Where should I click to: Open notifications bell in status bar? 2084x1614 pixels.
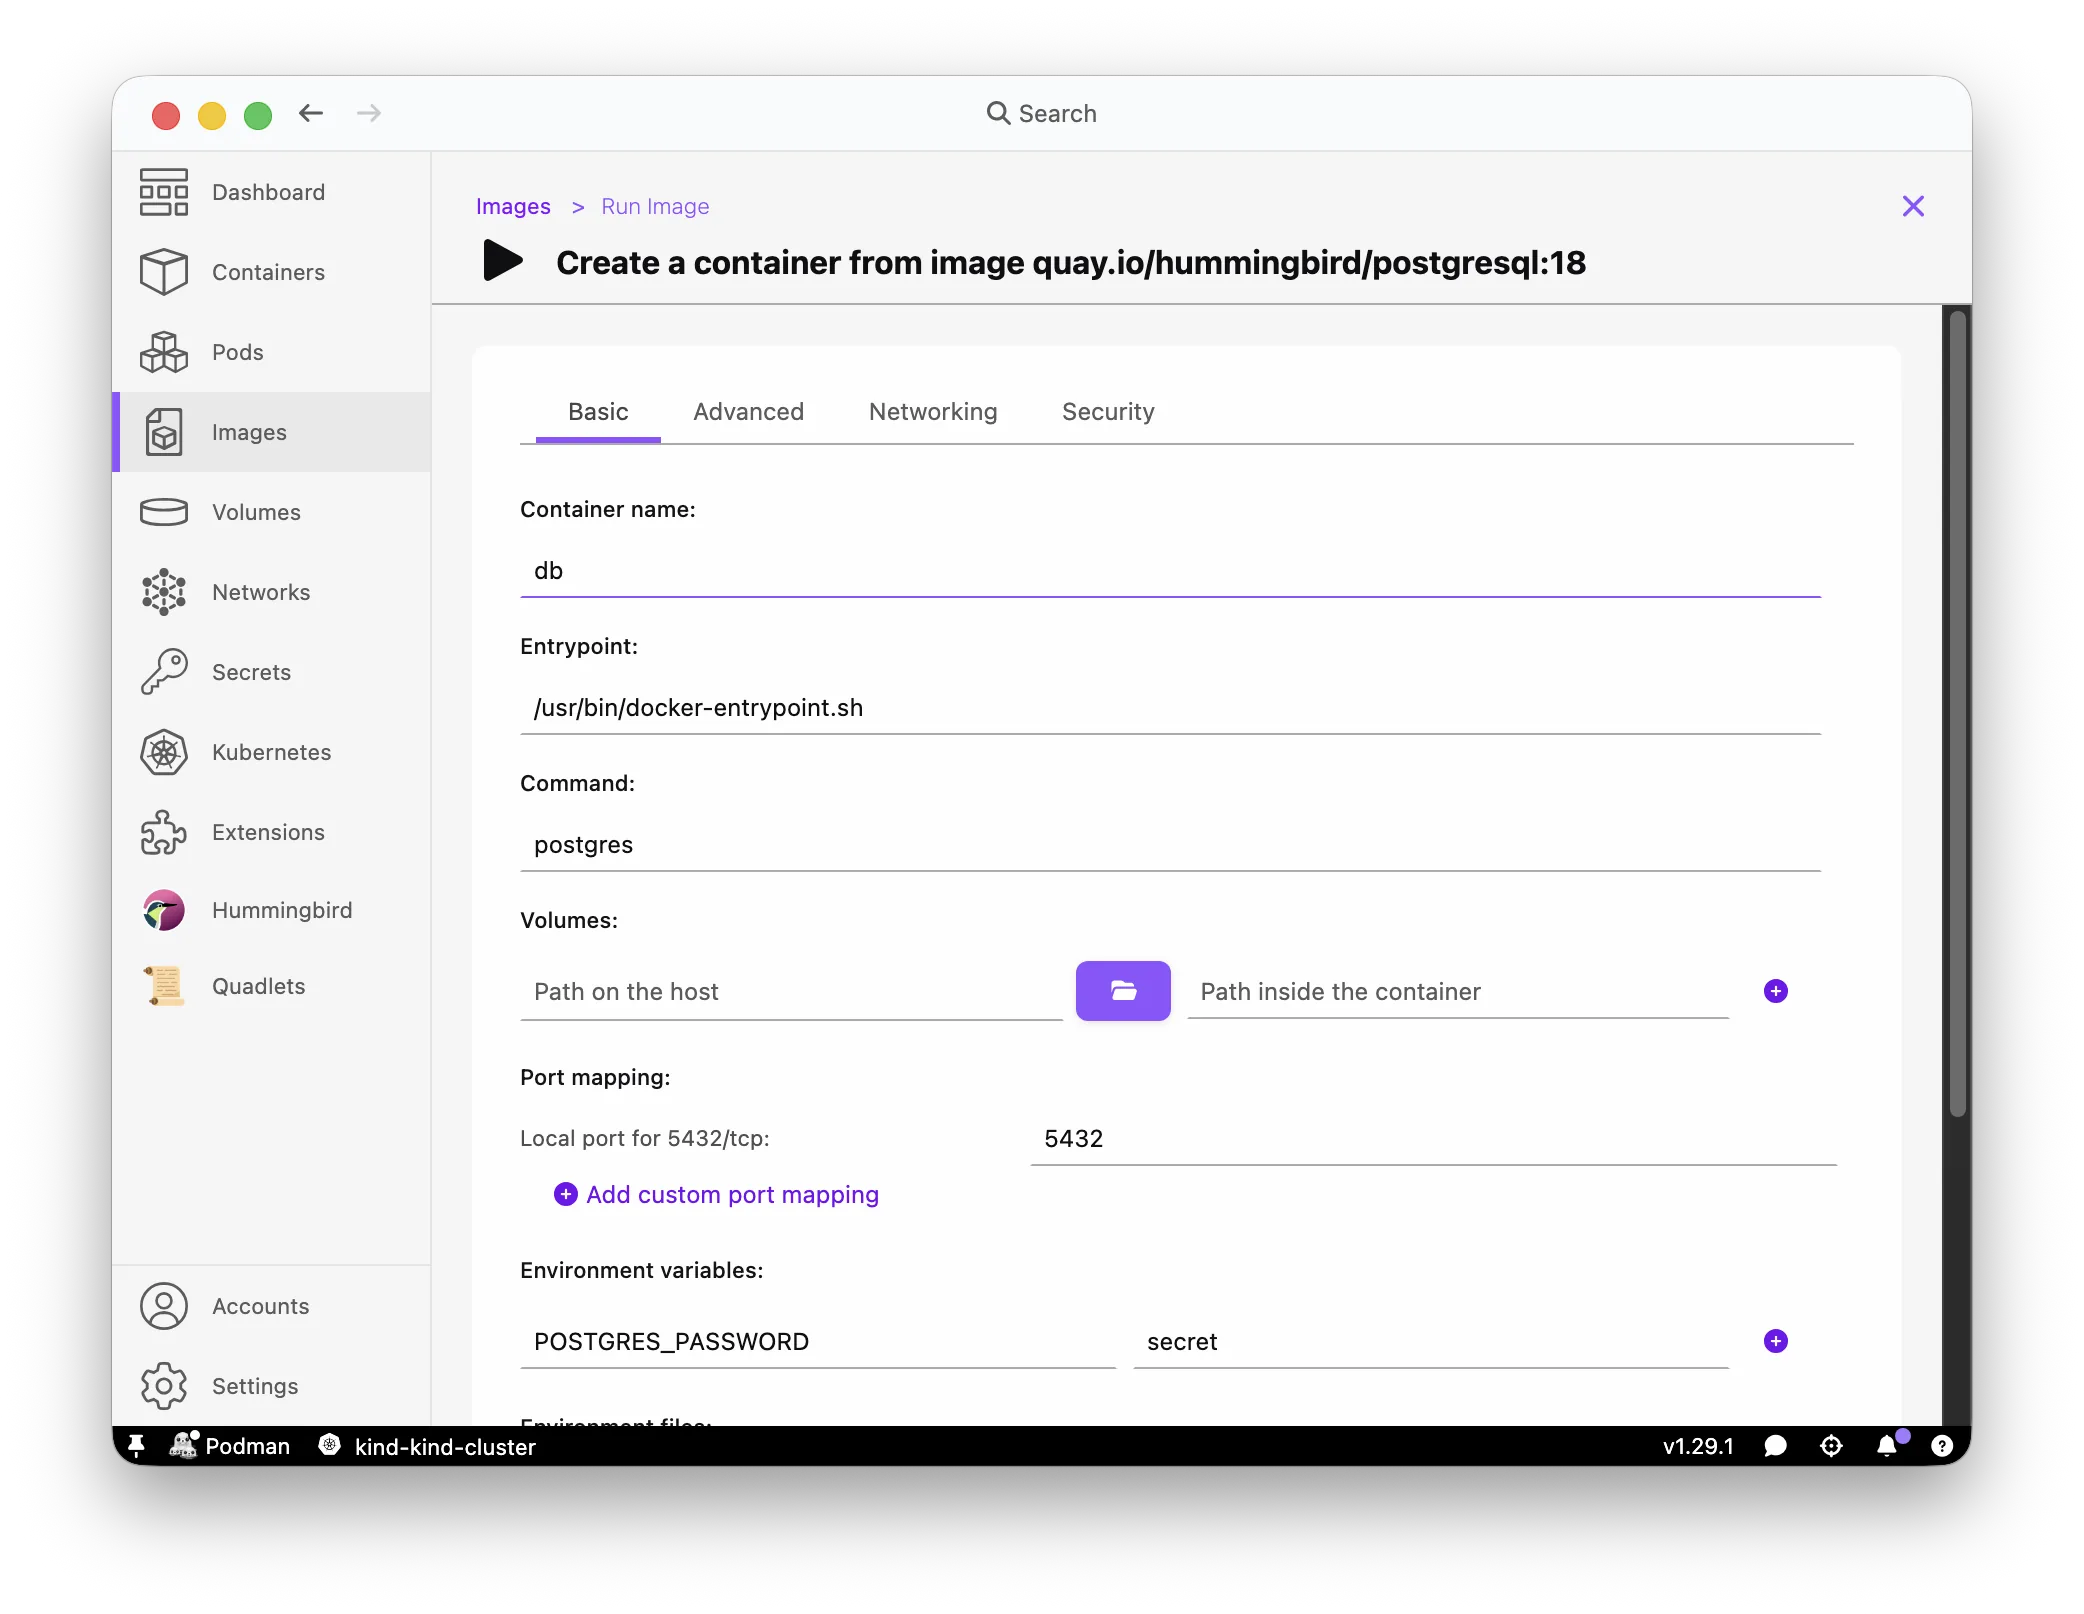tap(1887, 1446)
